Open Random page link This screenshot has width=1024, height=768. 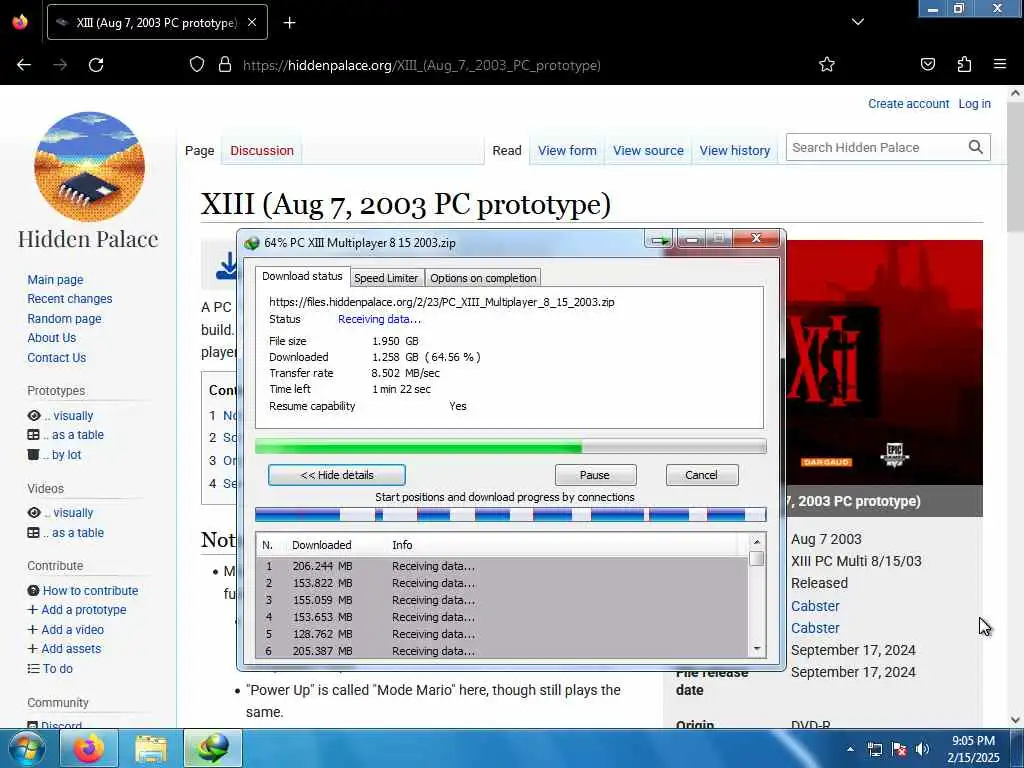(x=64, y=319)
